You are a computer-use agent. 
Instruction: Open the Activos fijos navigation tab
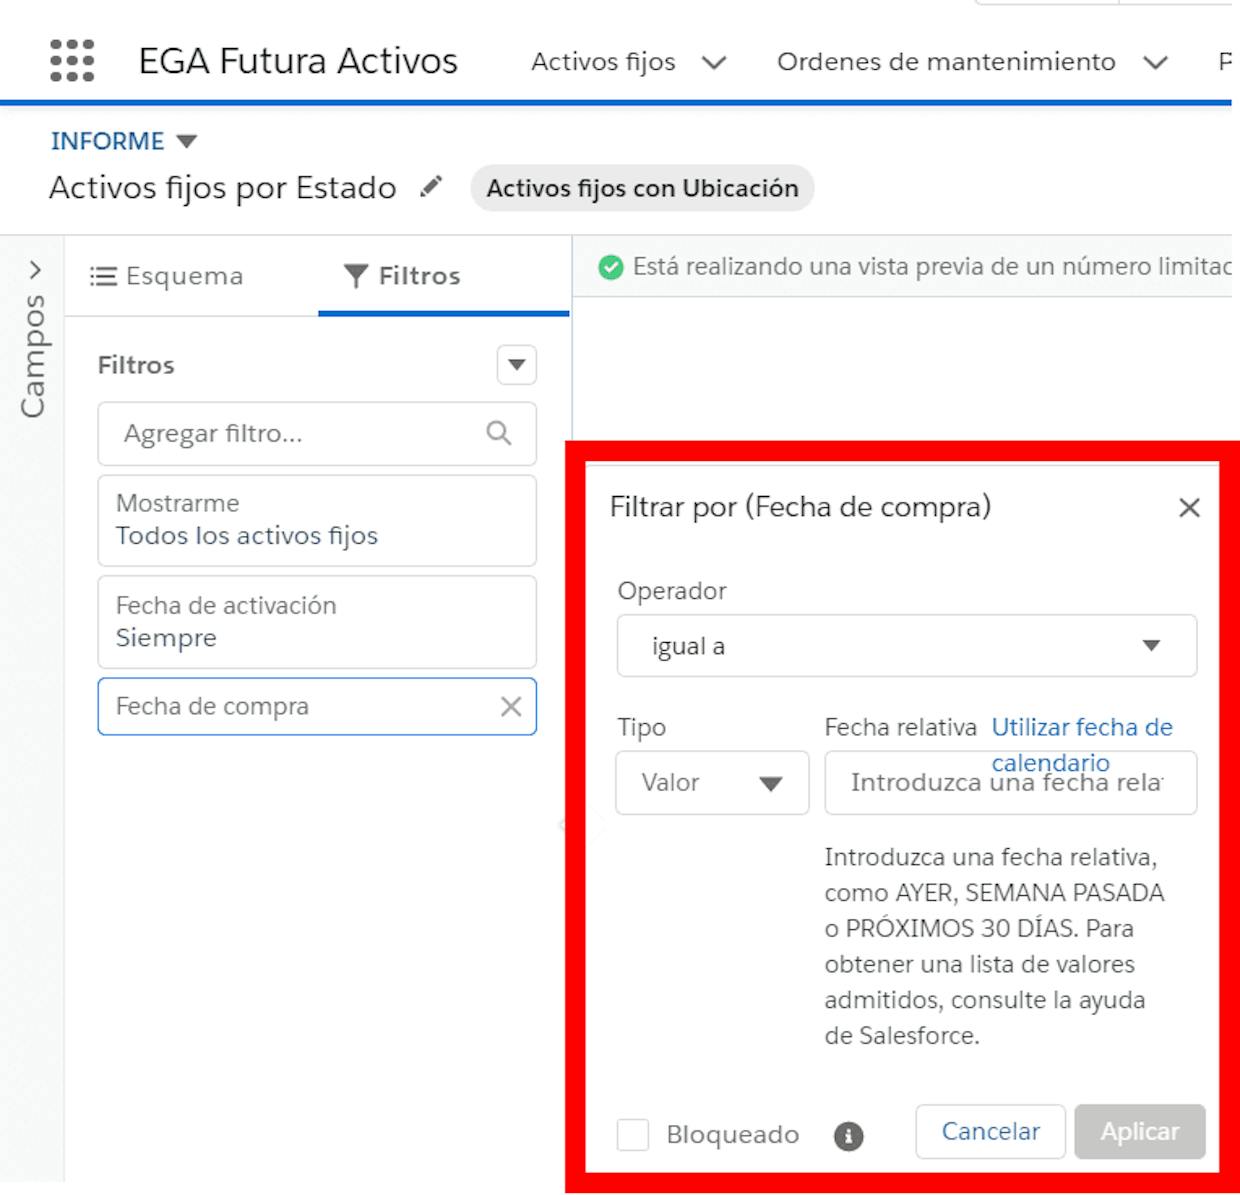603,62
